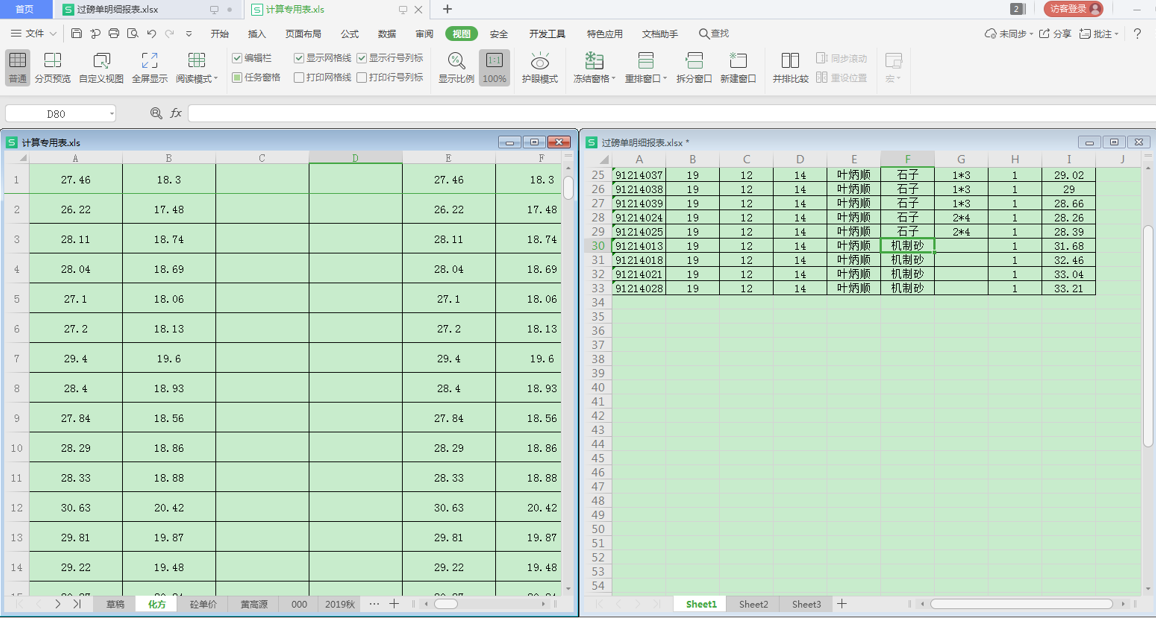The width and height of the screenshot is (1156, 618).
Task: Switch to the 草稿 sheet tab
Action: click(x=115, y=604)
